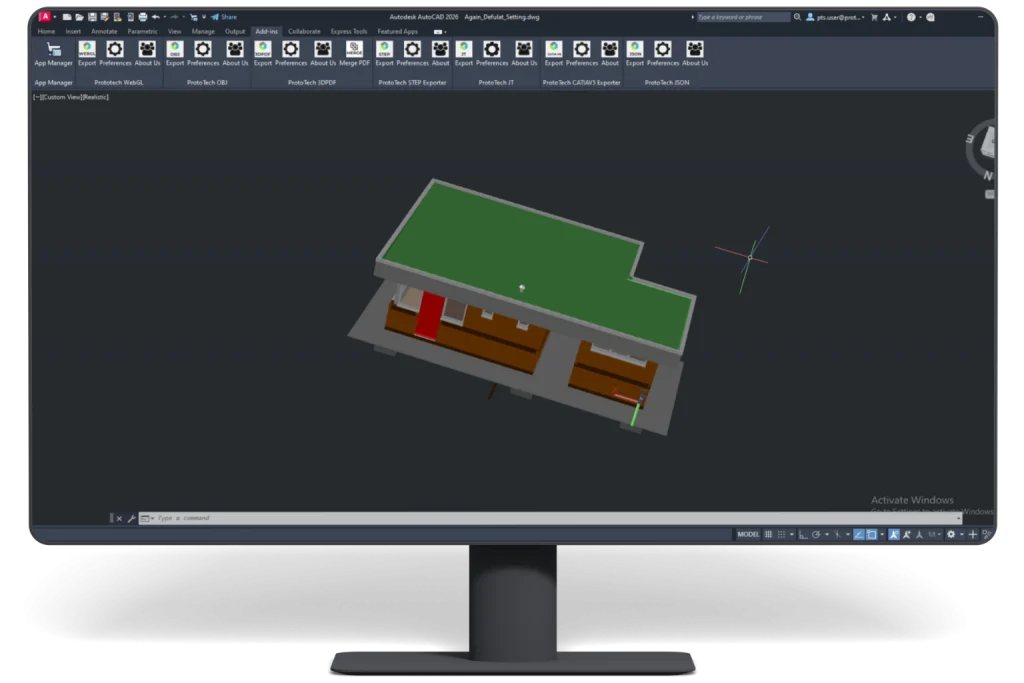Viewport: 1024px width, 683px height.
Task: Enable snap mode on the status bar
Action: (x=780, y=534)
